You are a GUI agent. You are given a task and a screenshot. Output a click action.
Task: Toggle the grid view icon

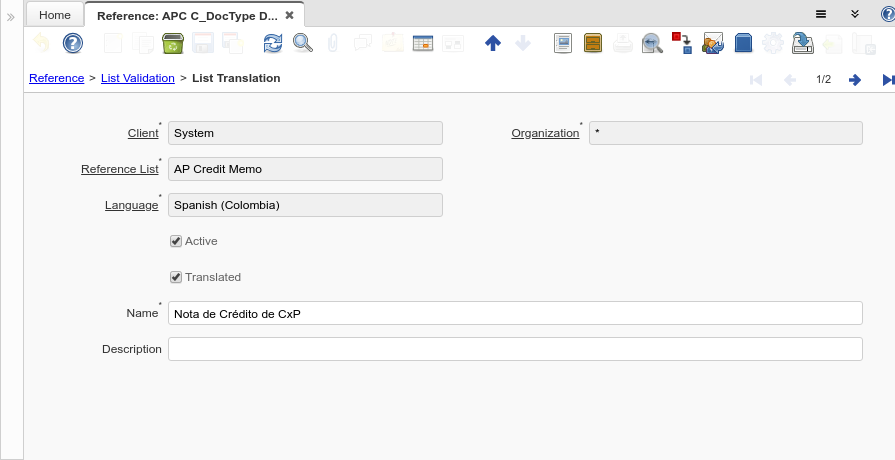pyautogui.click(x=422, y=43)
